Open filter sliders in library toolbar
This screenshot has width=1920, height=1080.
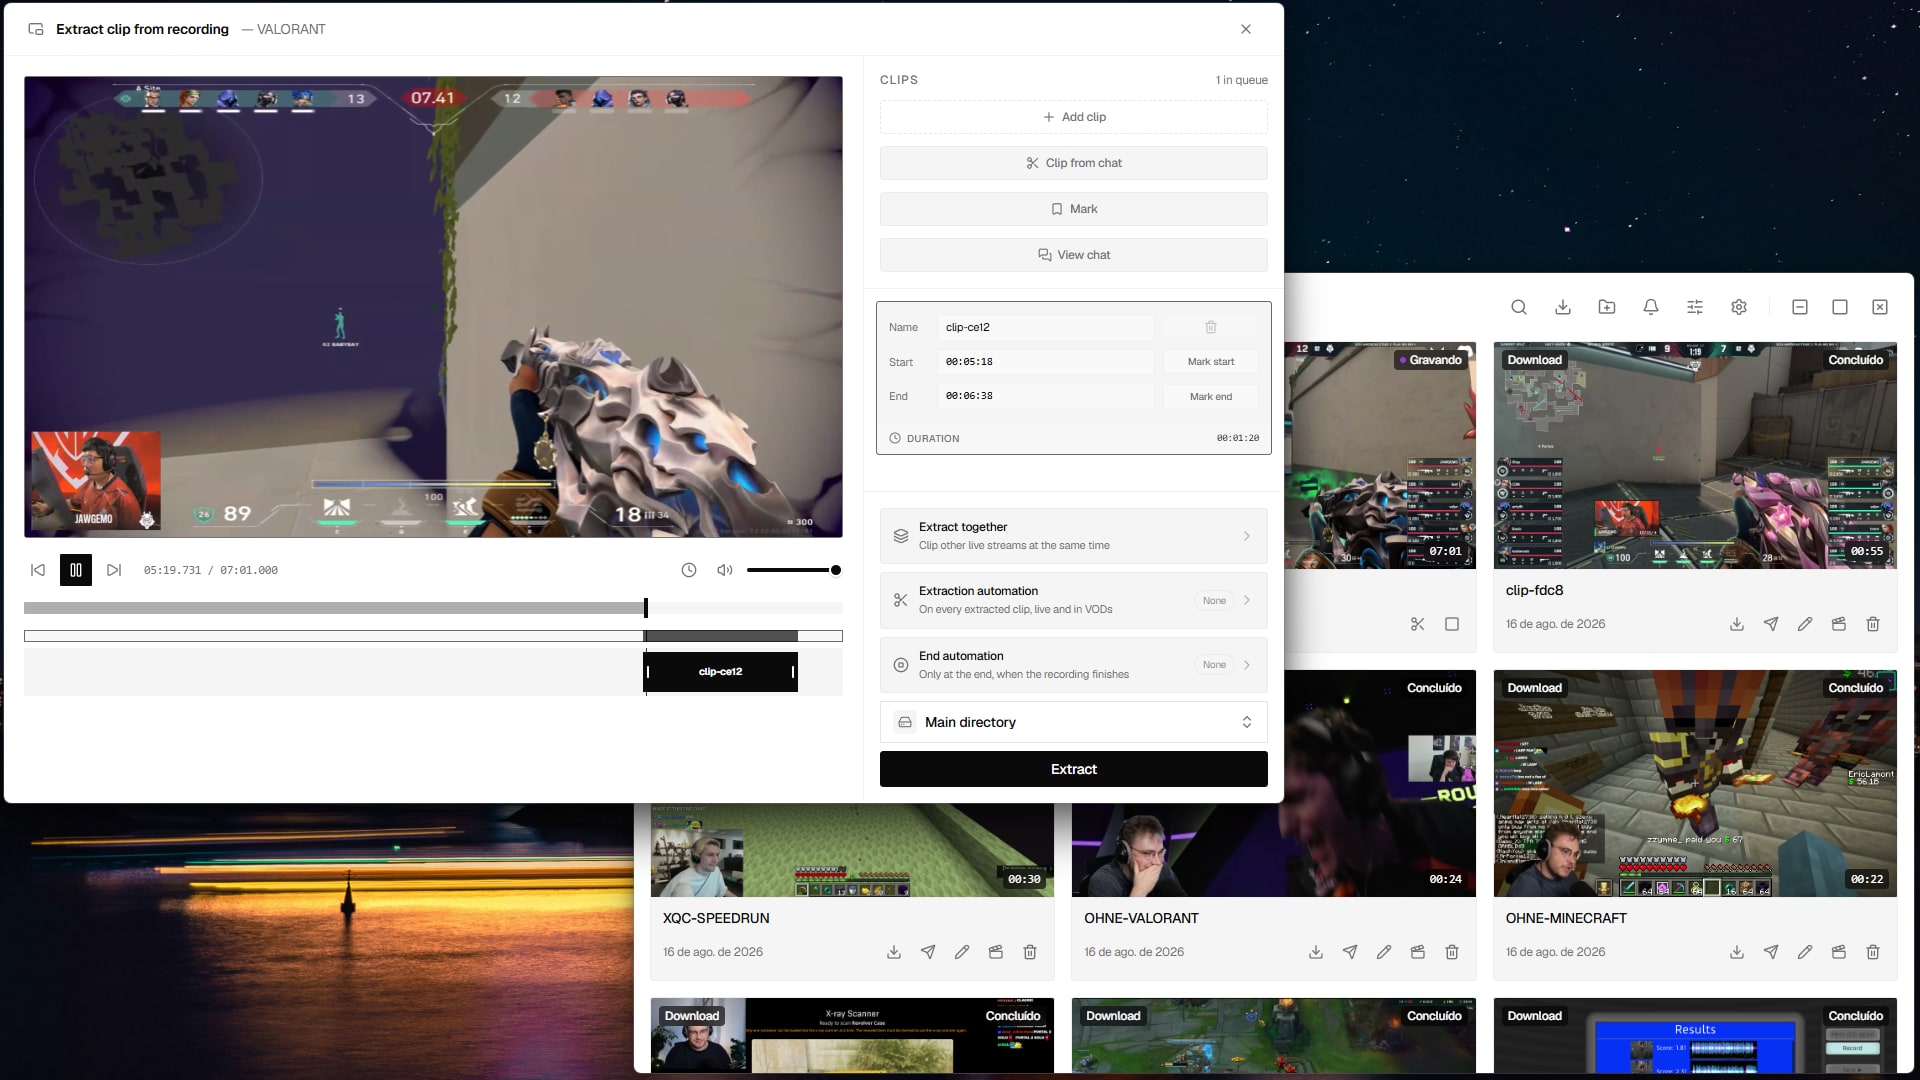pos(1695,307)
